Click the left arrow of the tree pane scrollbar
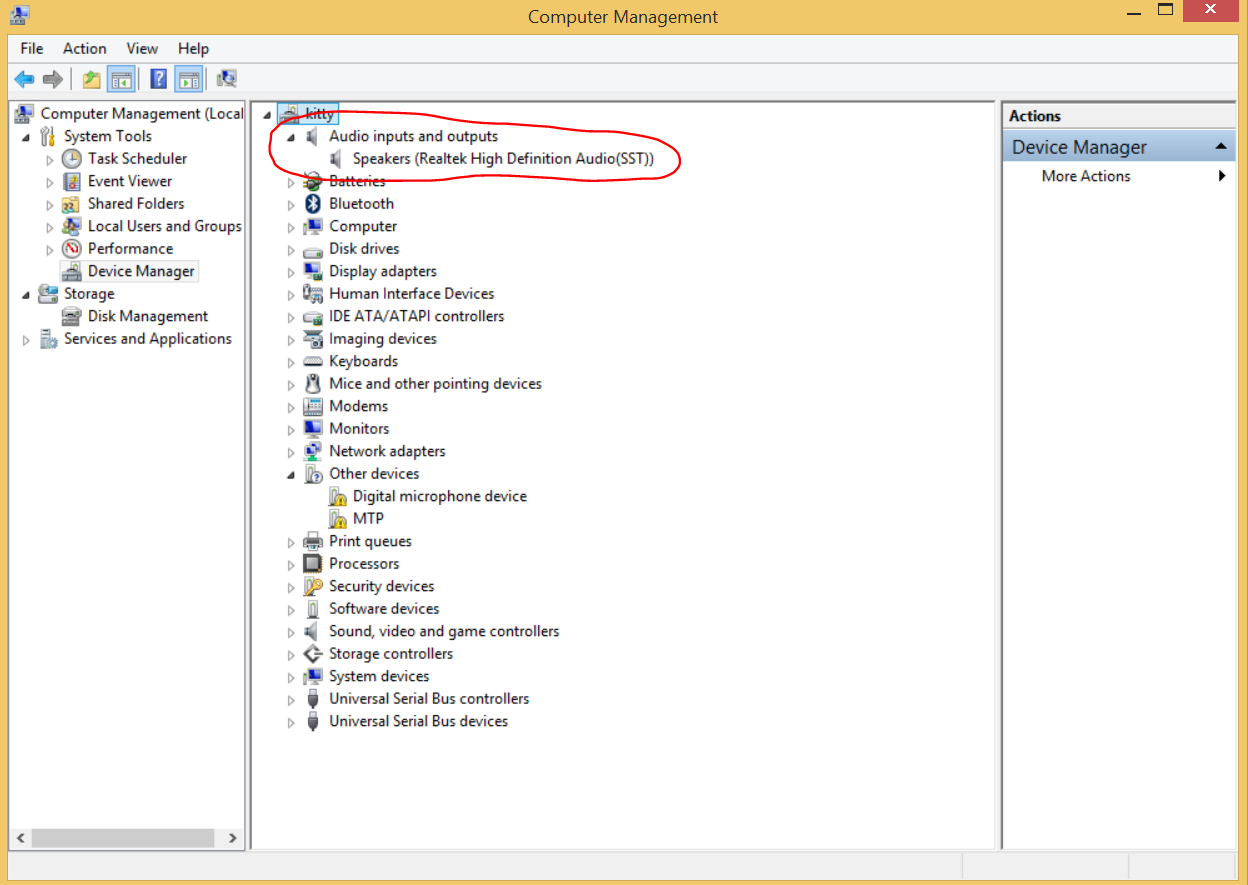The height and width of the screenshot is (885, 1248). 21,838
